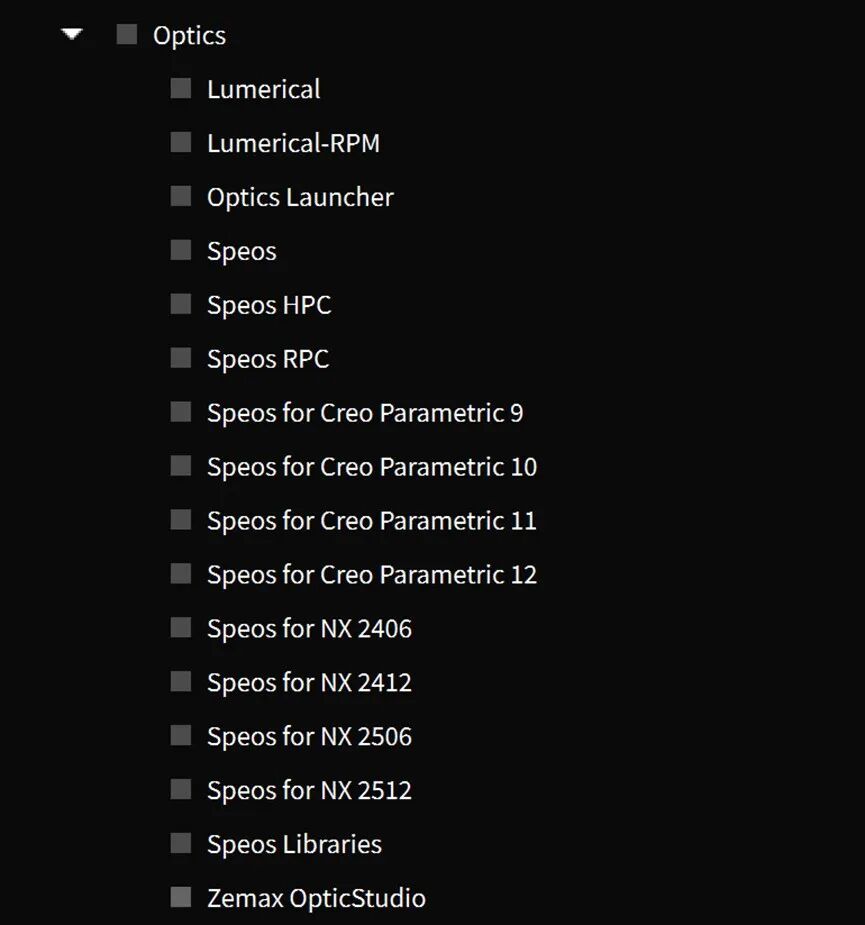This screenshot has height=925, width=865.
Task: Select the Zemax OpticStudio label
Action: click(x=316, y=898)
